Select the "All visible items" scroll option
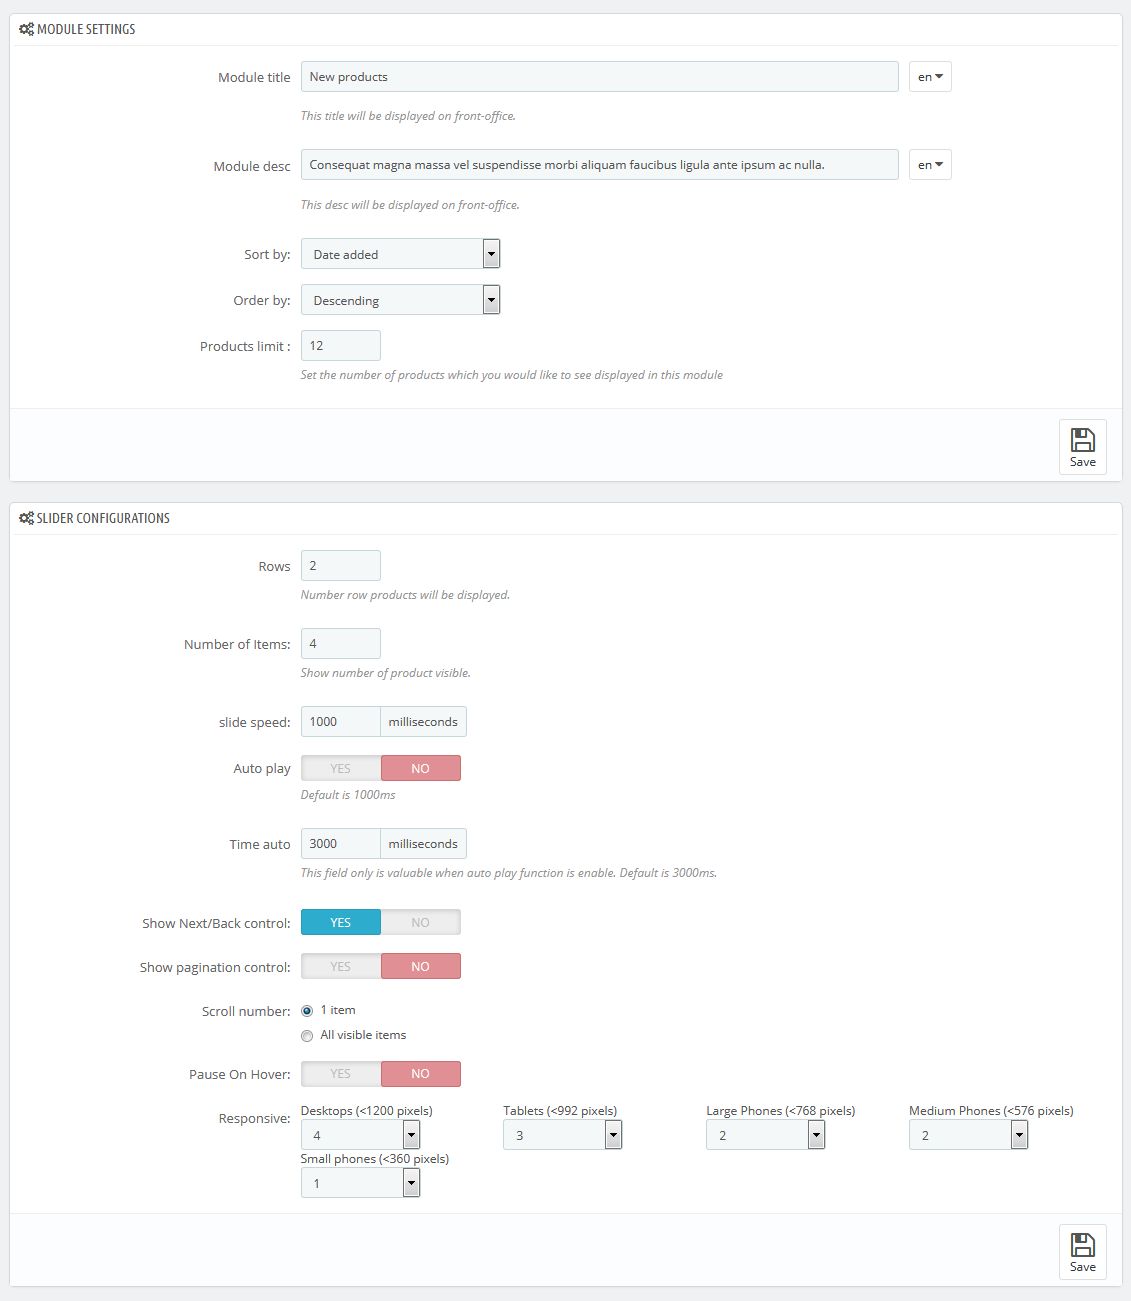The image size is (1131, 1301). tap(307, 1036)
